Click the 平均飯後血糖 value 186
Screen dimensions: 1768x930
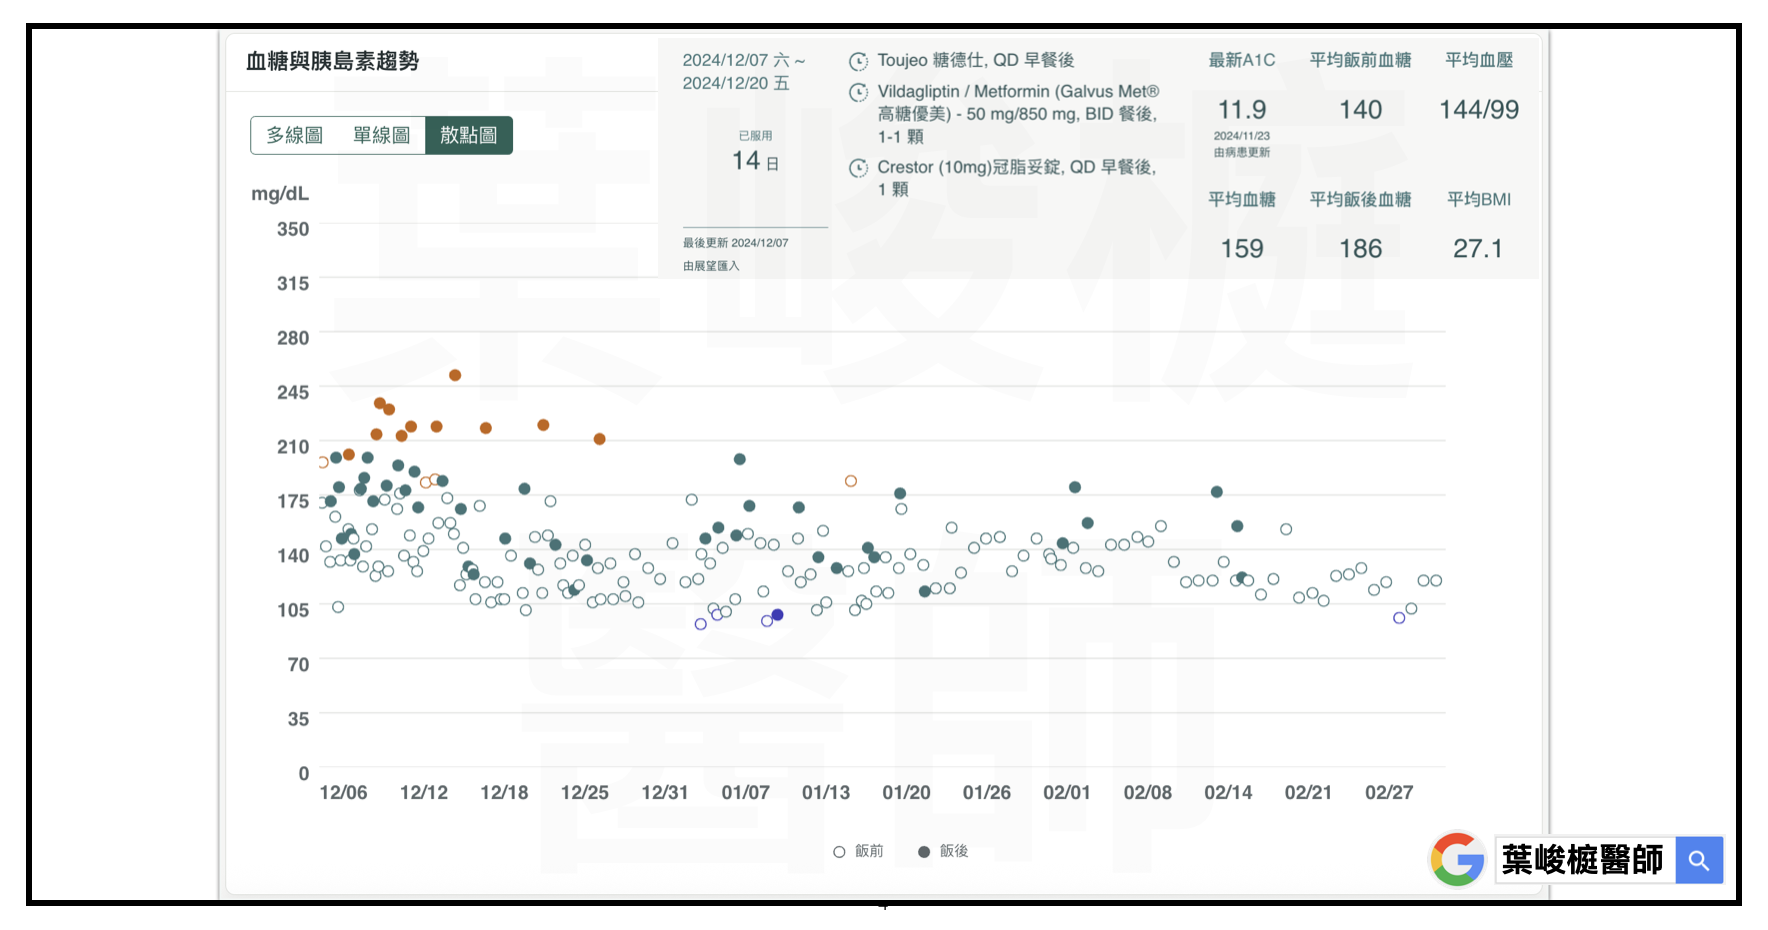coord(1360,249)
